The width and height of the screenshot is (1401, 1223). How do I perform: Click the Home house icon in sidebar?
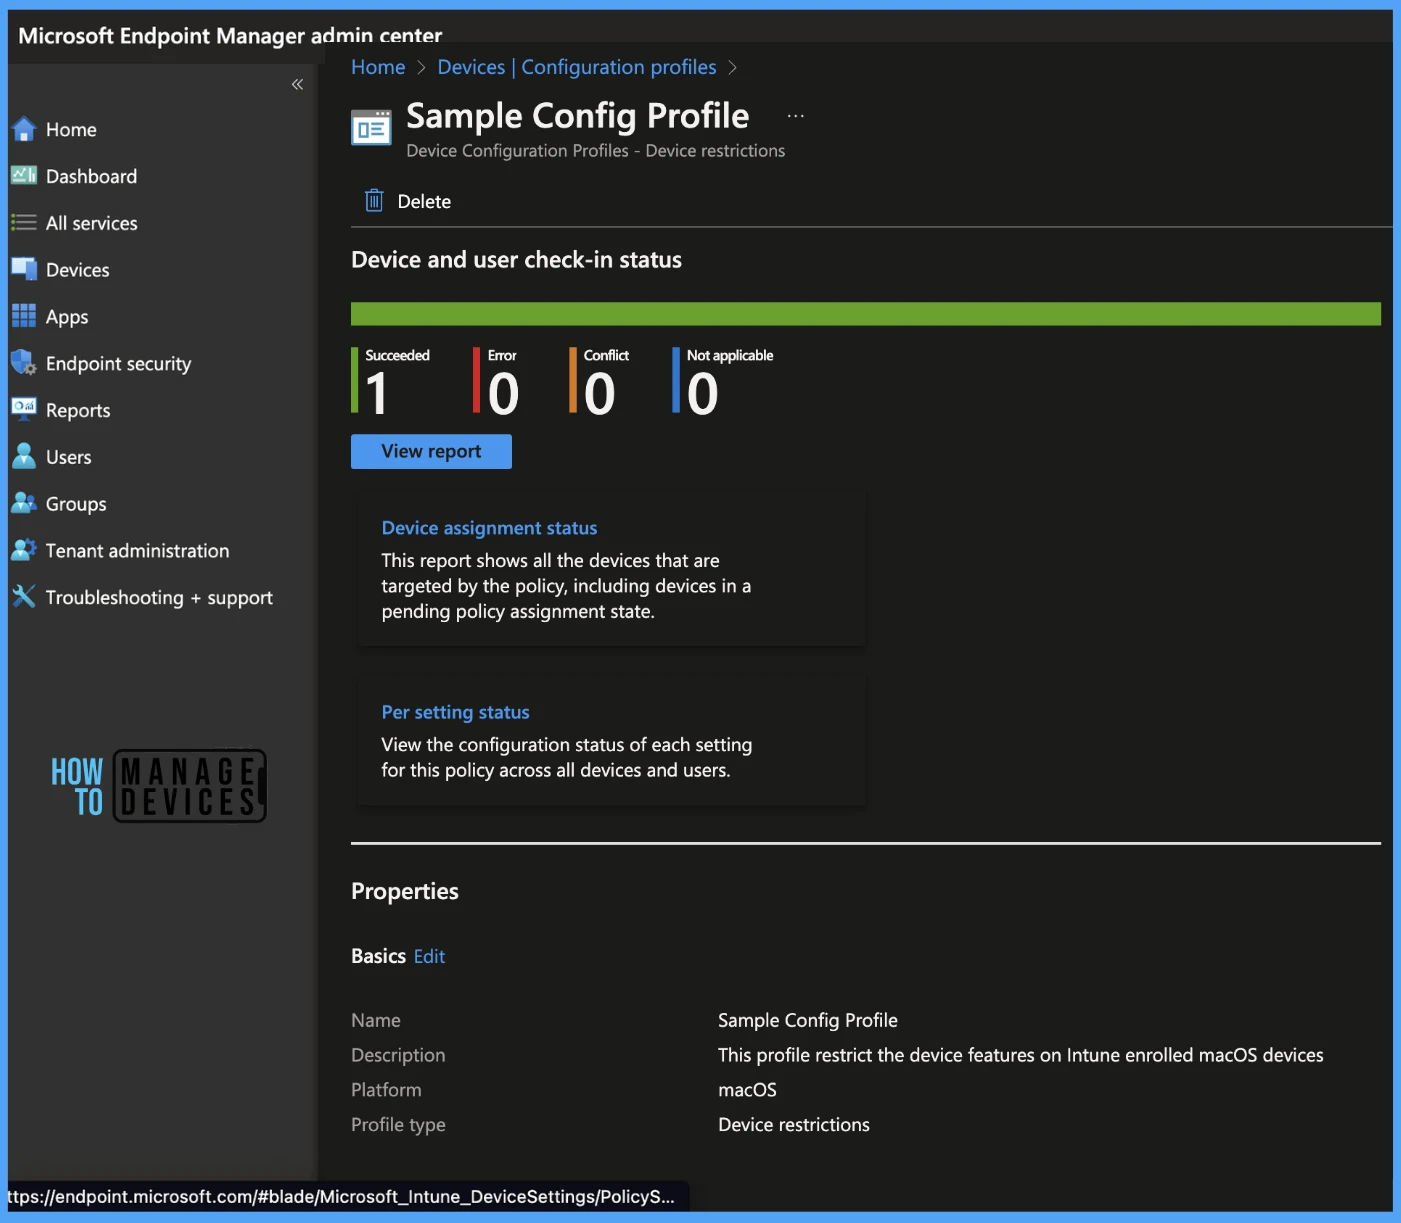coord(24,129)
